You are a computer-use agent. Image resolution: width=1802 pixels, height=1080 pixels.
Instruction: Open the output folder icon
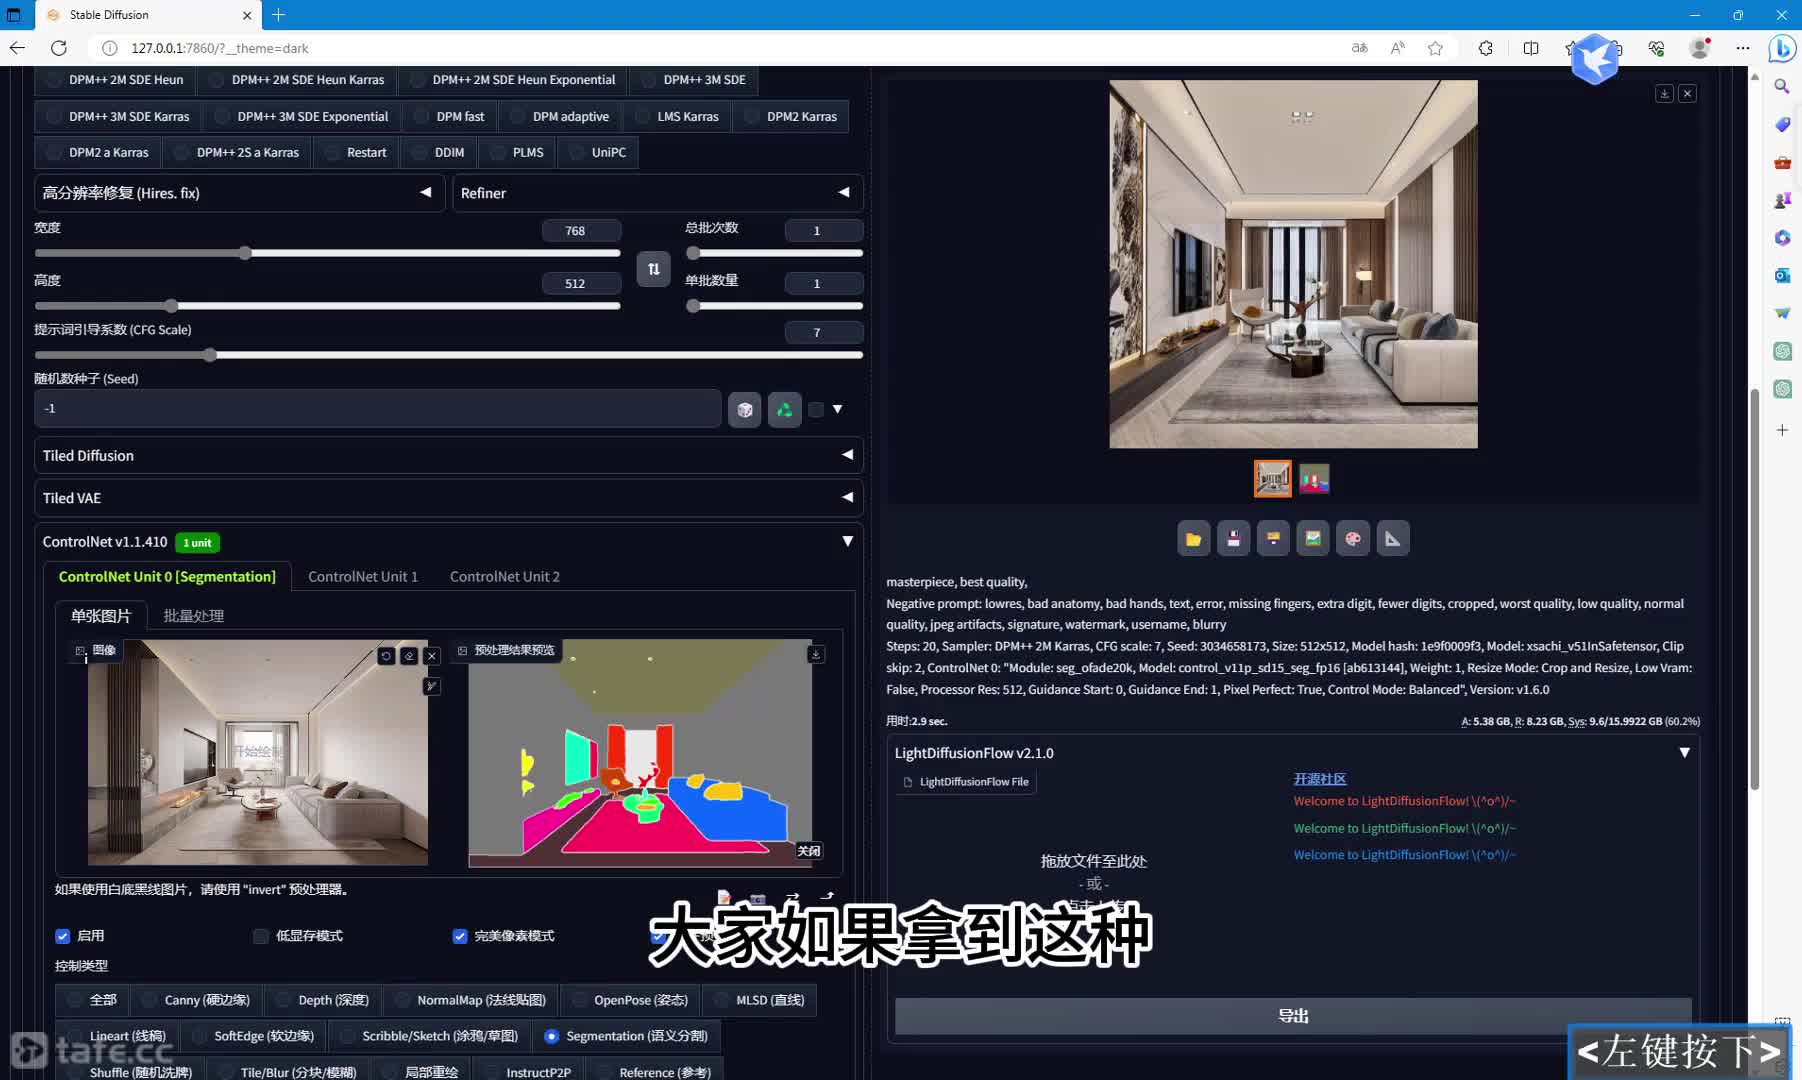tap(1193, 538)
